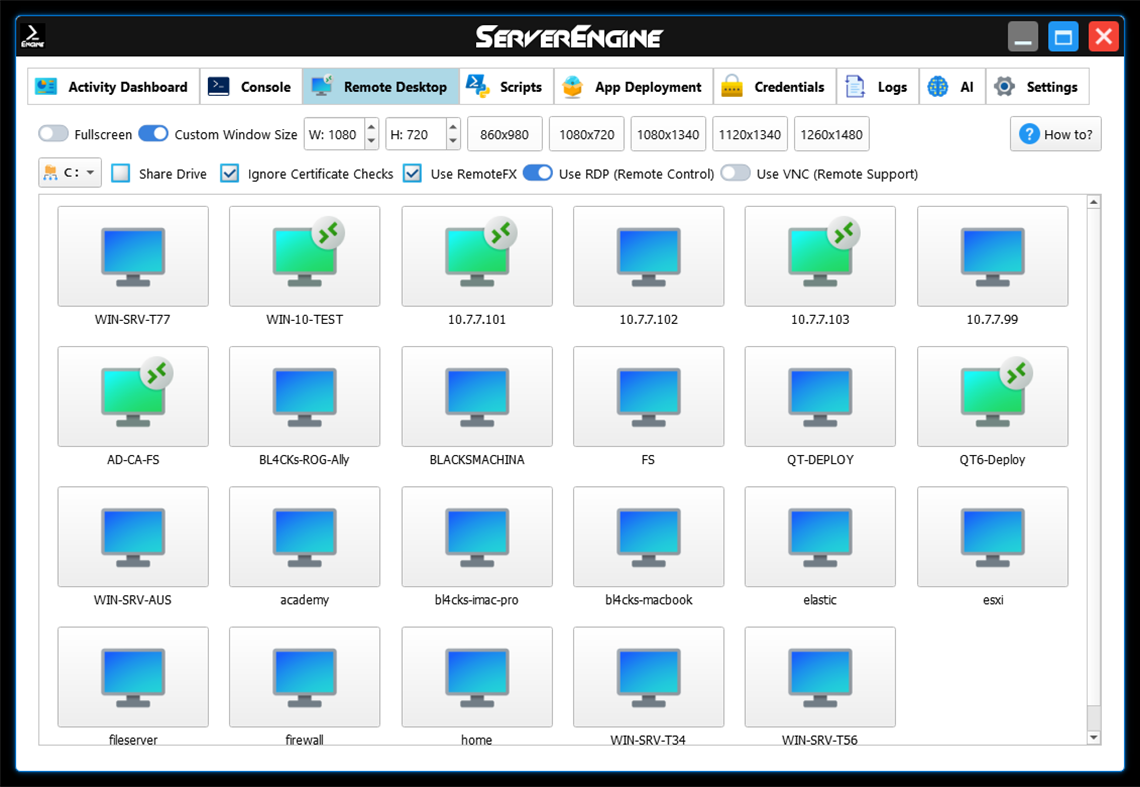1140x787 pixels.
Task: Enable the Share Drive checkbox
Action: point(120,173)
